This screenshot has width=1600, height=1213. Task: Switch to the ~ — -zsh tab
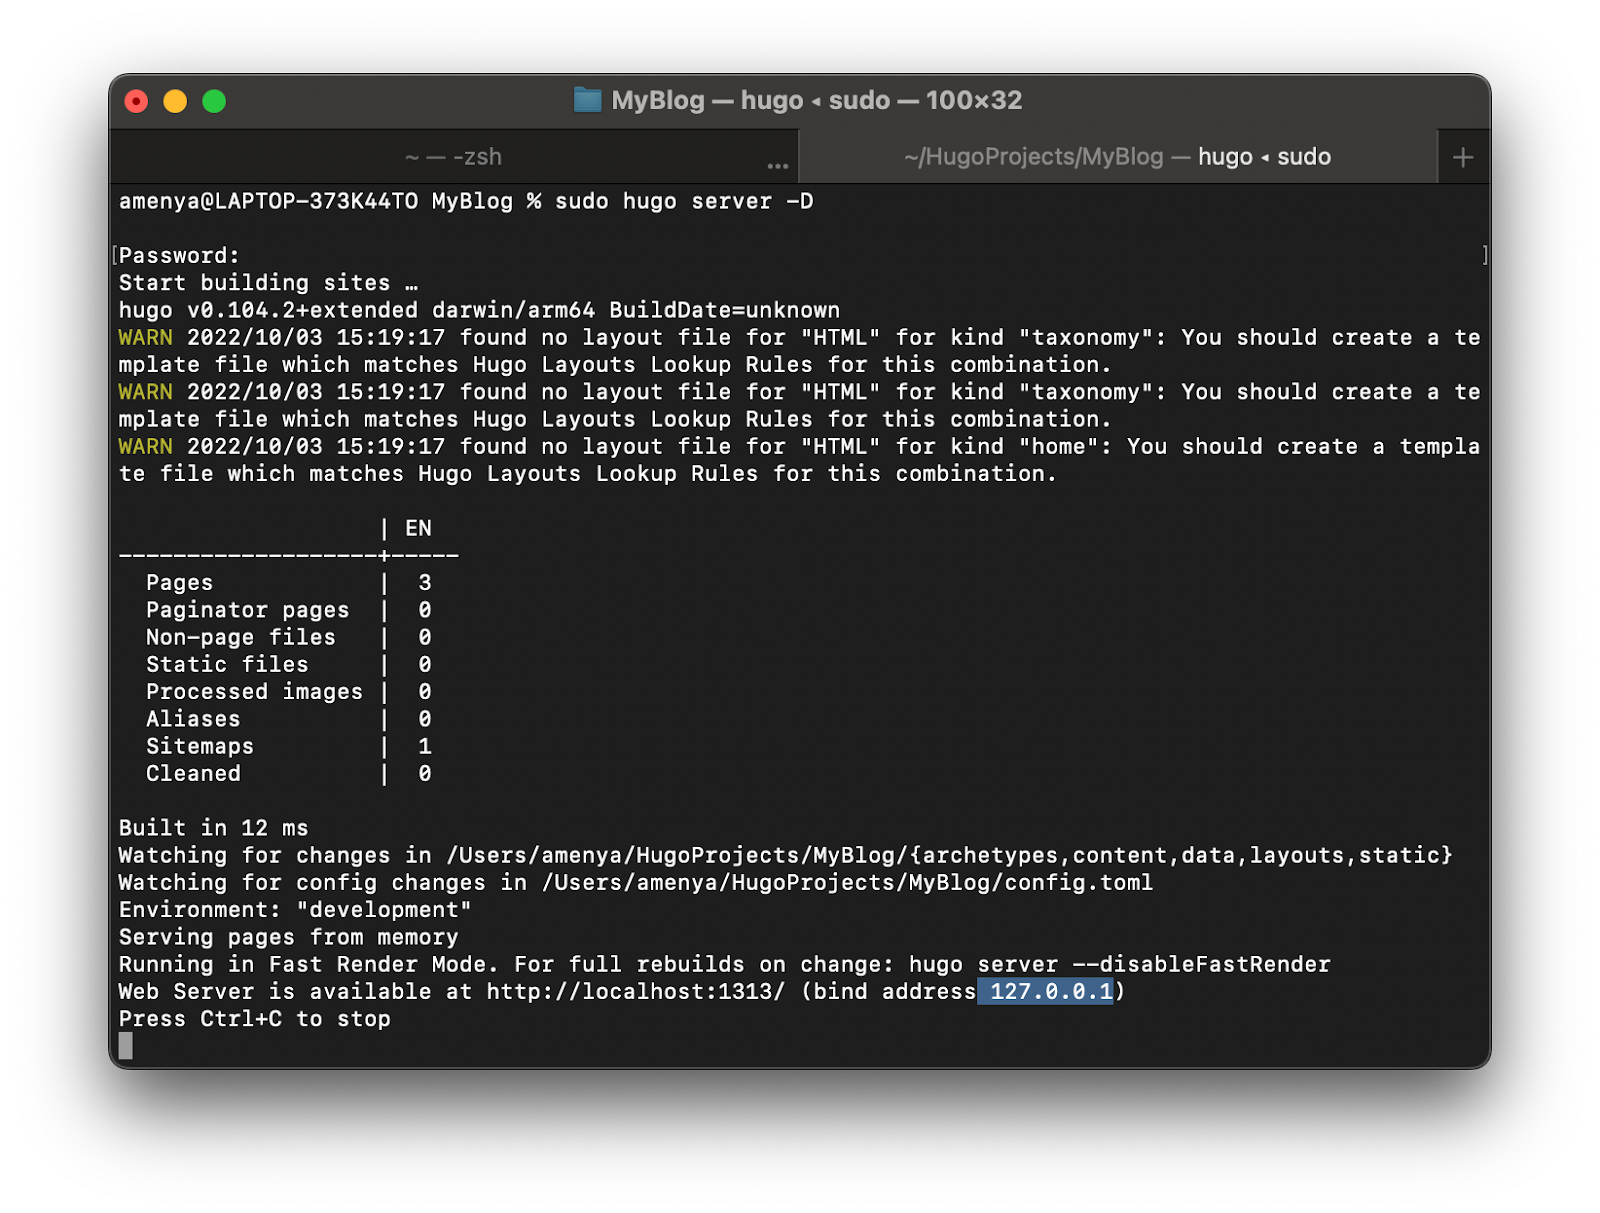[x=454, y=157]
